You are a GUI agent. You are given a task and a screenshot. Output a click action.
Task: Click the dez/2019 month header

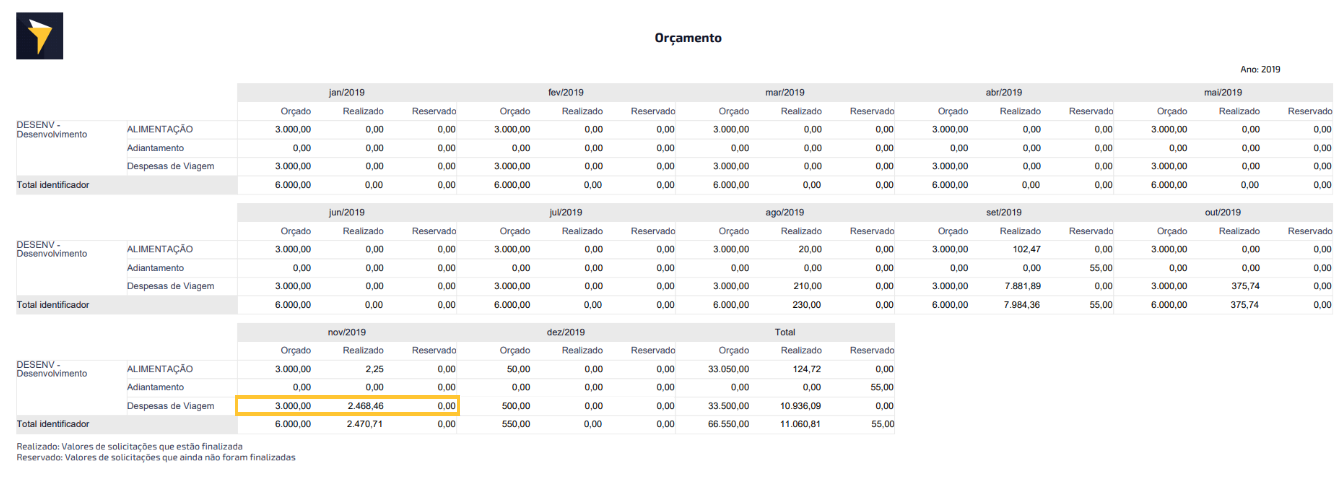[566, 331]
